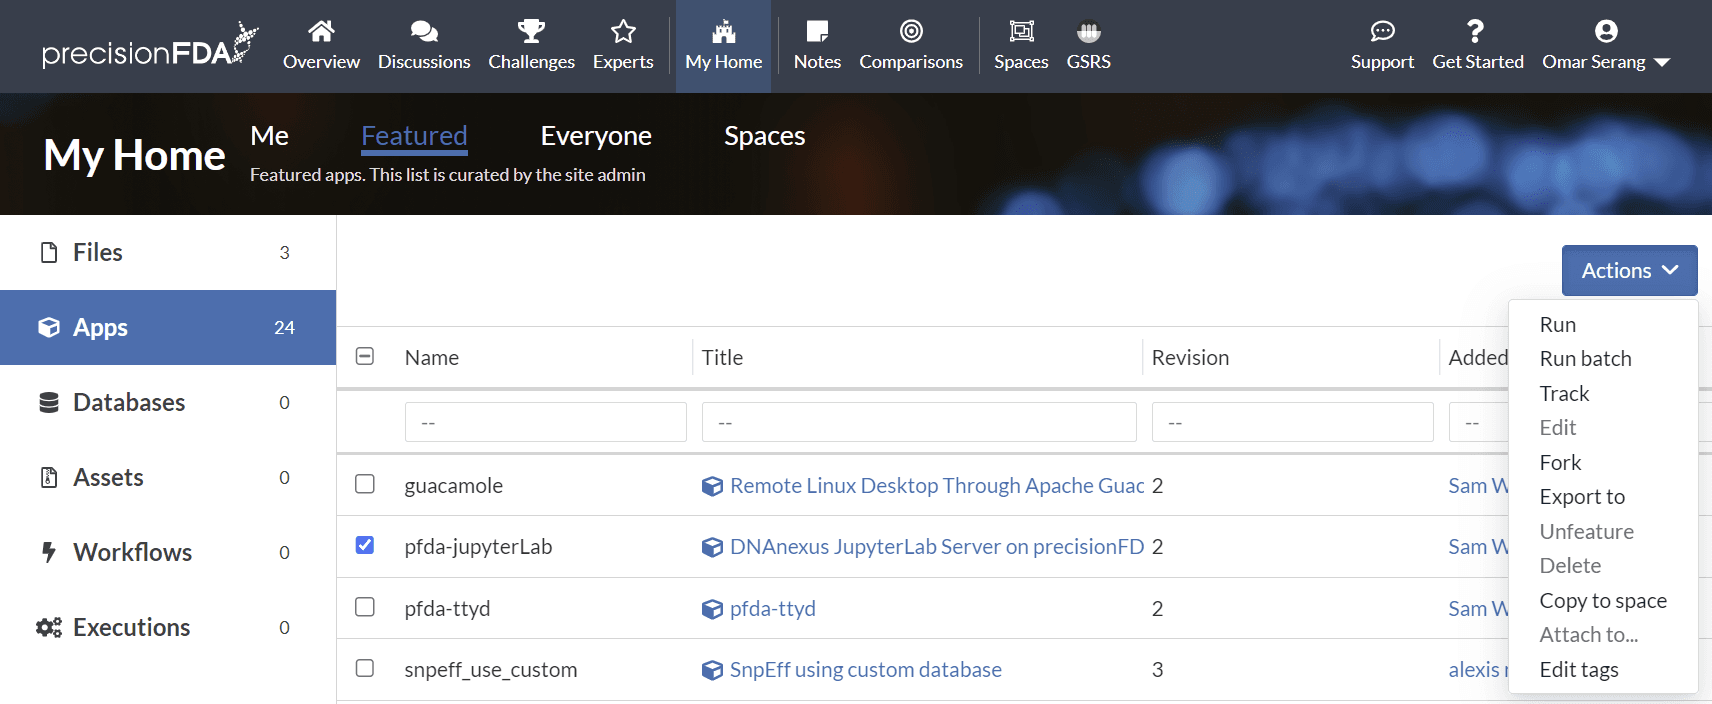The width and height of the screenshot is (1712, 704).
Task: Tick the snpeff_use_custom checkbox
Action: point(365,668)
